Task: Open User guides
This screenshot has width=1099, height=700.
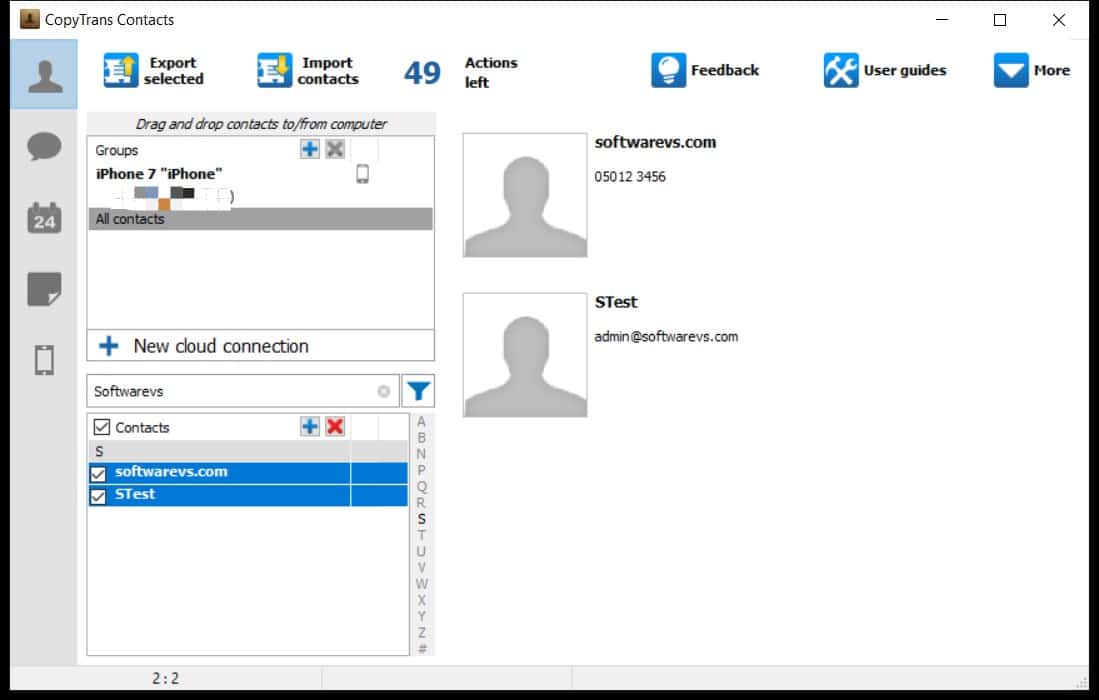Action: click(885, 71)
